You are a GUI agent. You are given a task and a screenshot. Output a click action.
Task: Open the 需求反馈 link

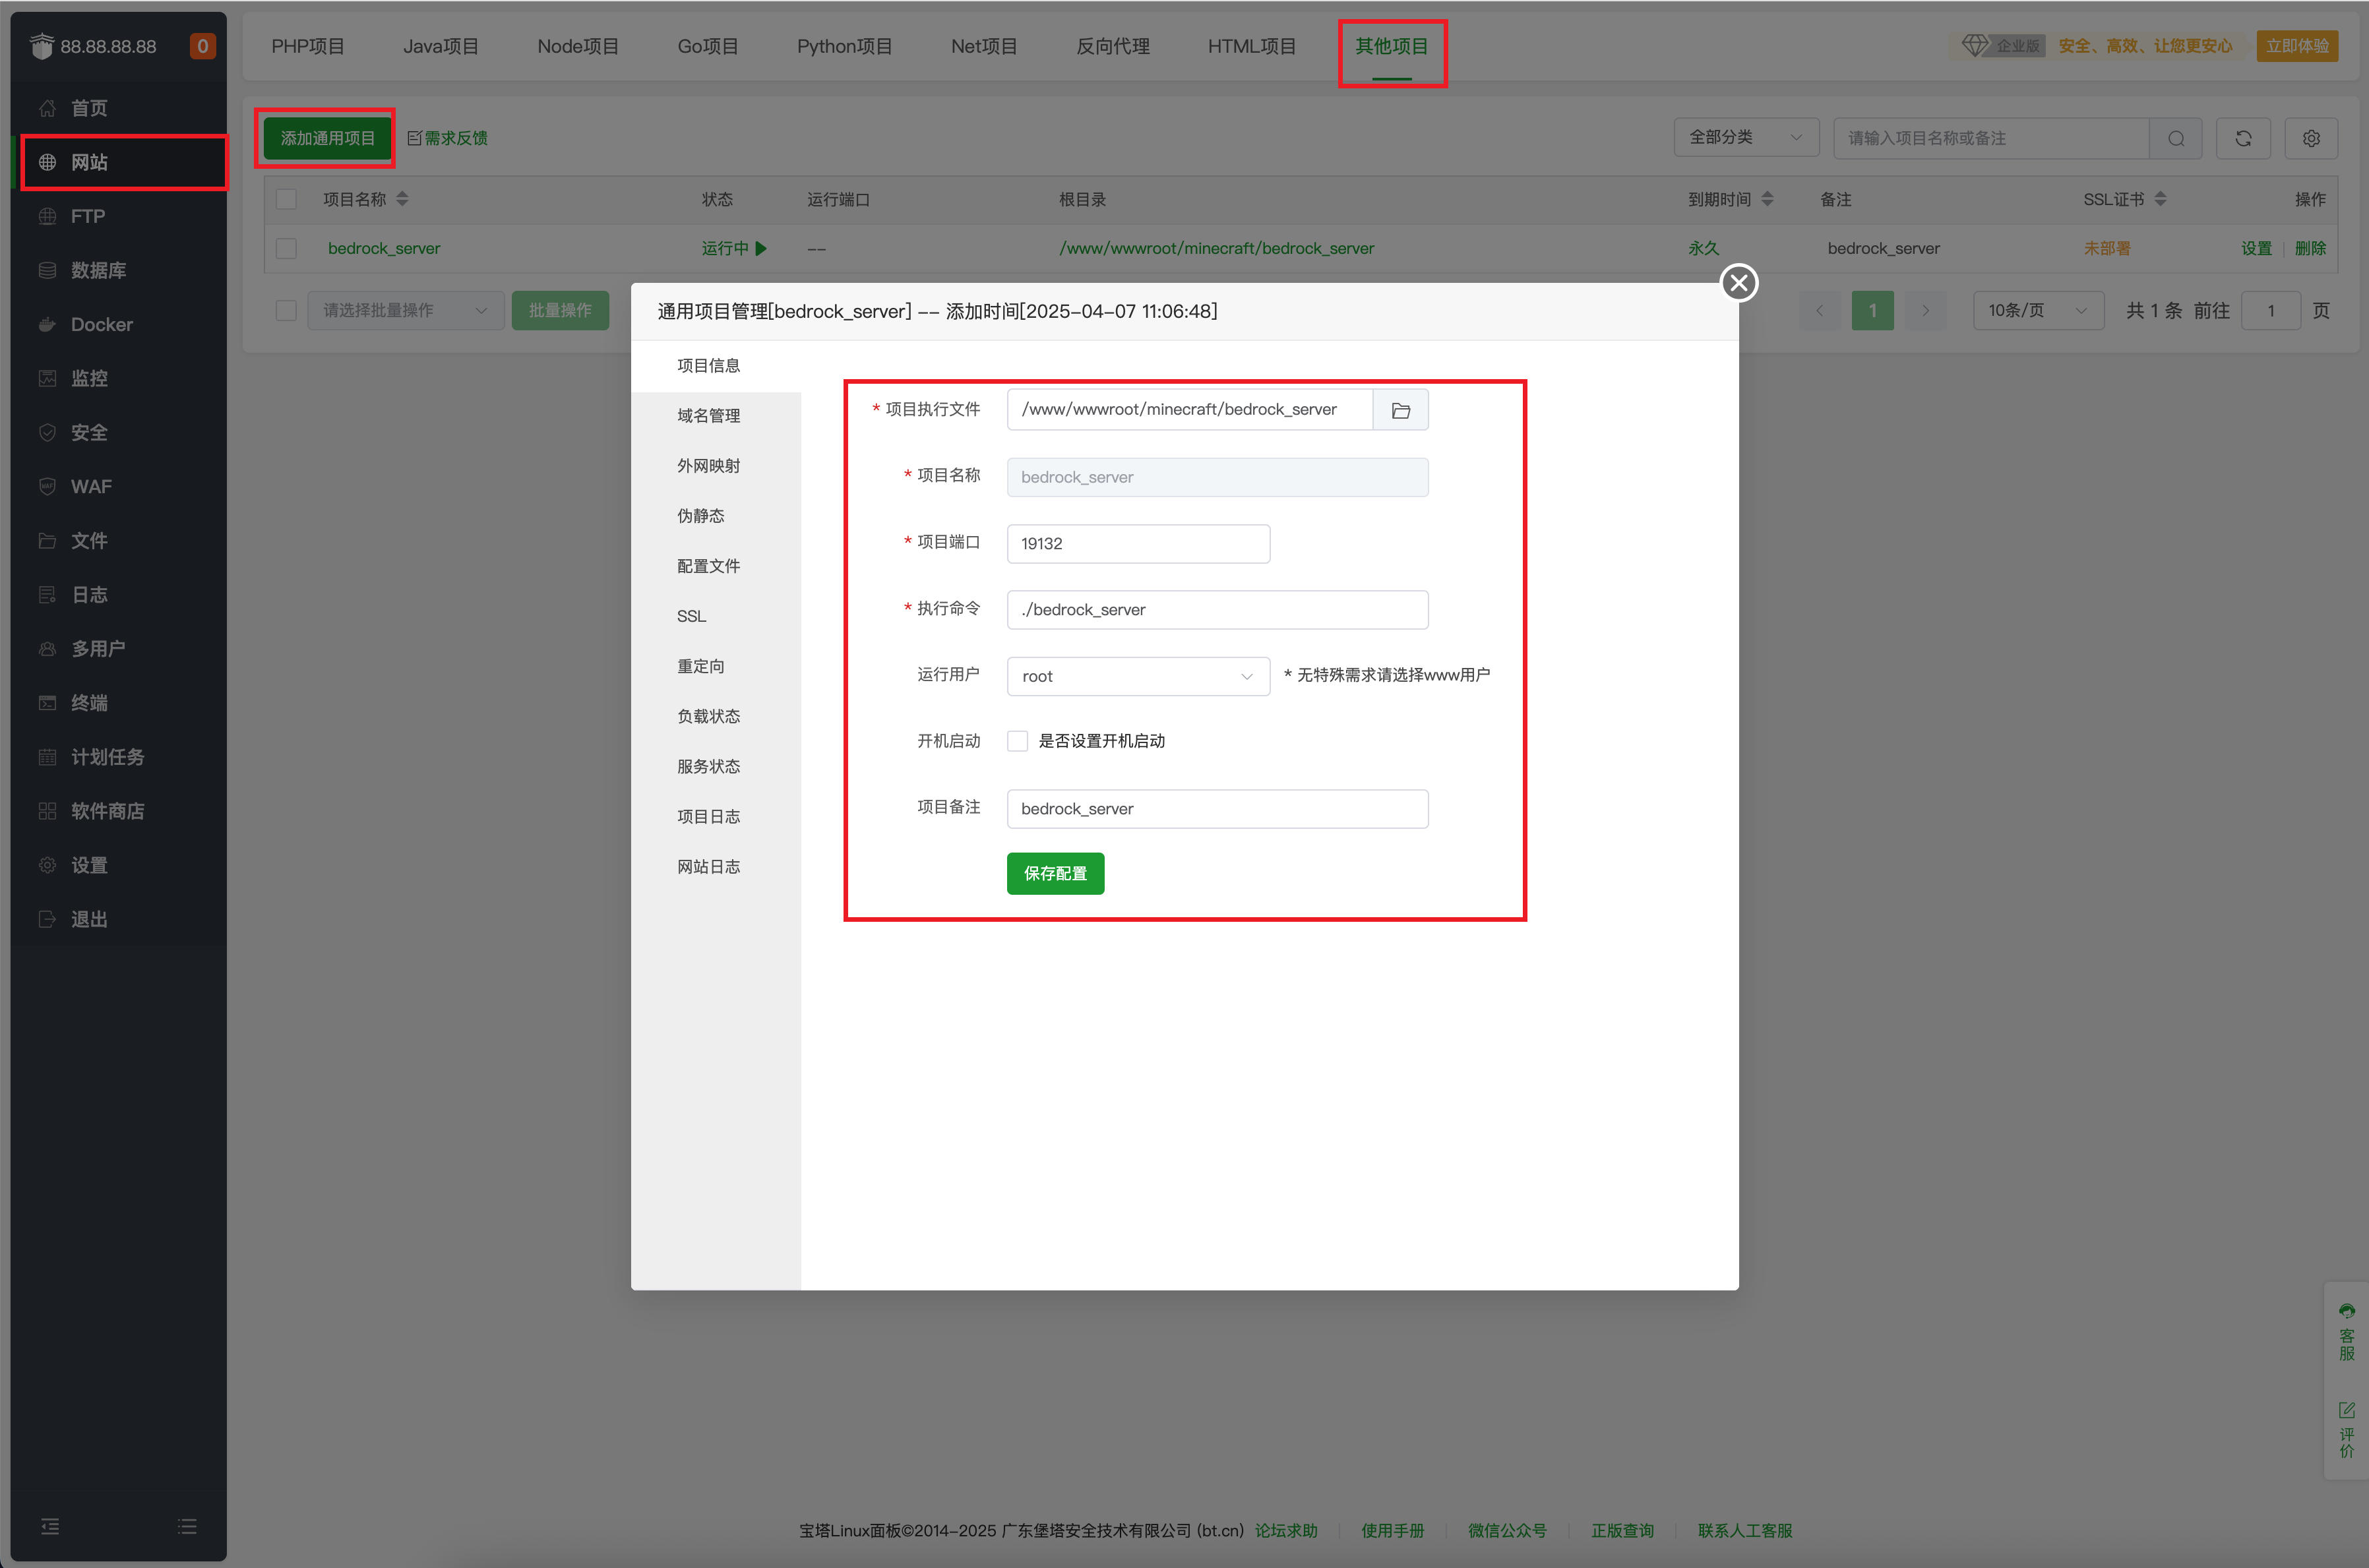pyautogui.click(x=448, y=138)
